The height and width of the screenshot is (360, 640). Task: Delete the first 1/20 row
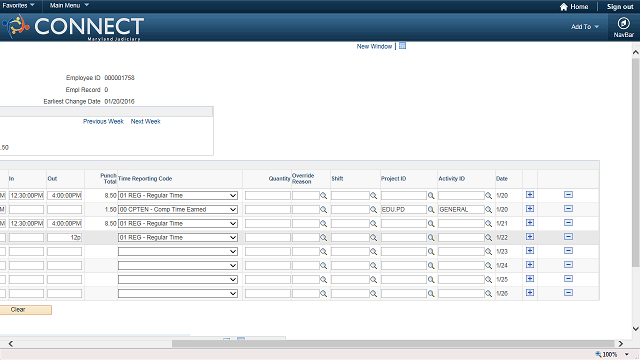tap(568, 195)
